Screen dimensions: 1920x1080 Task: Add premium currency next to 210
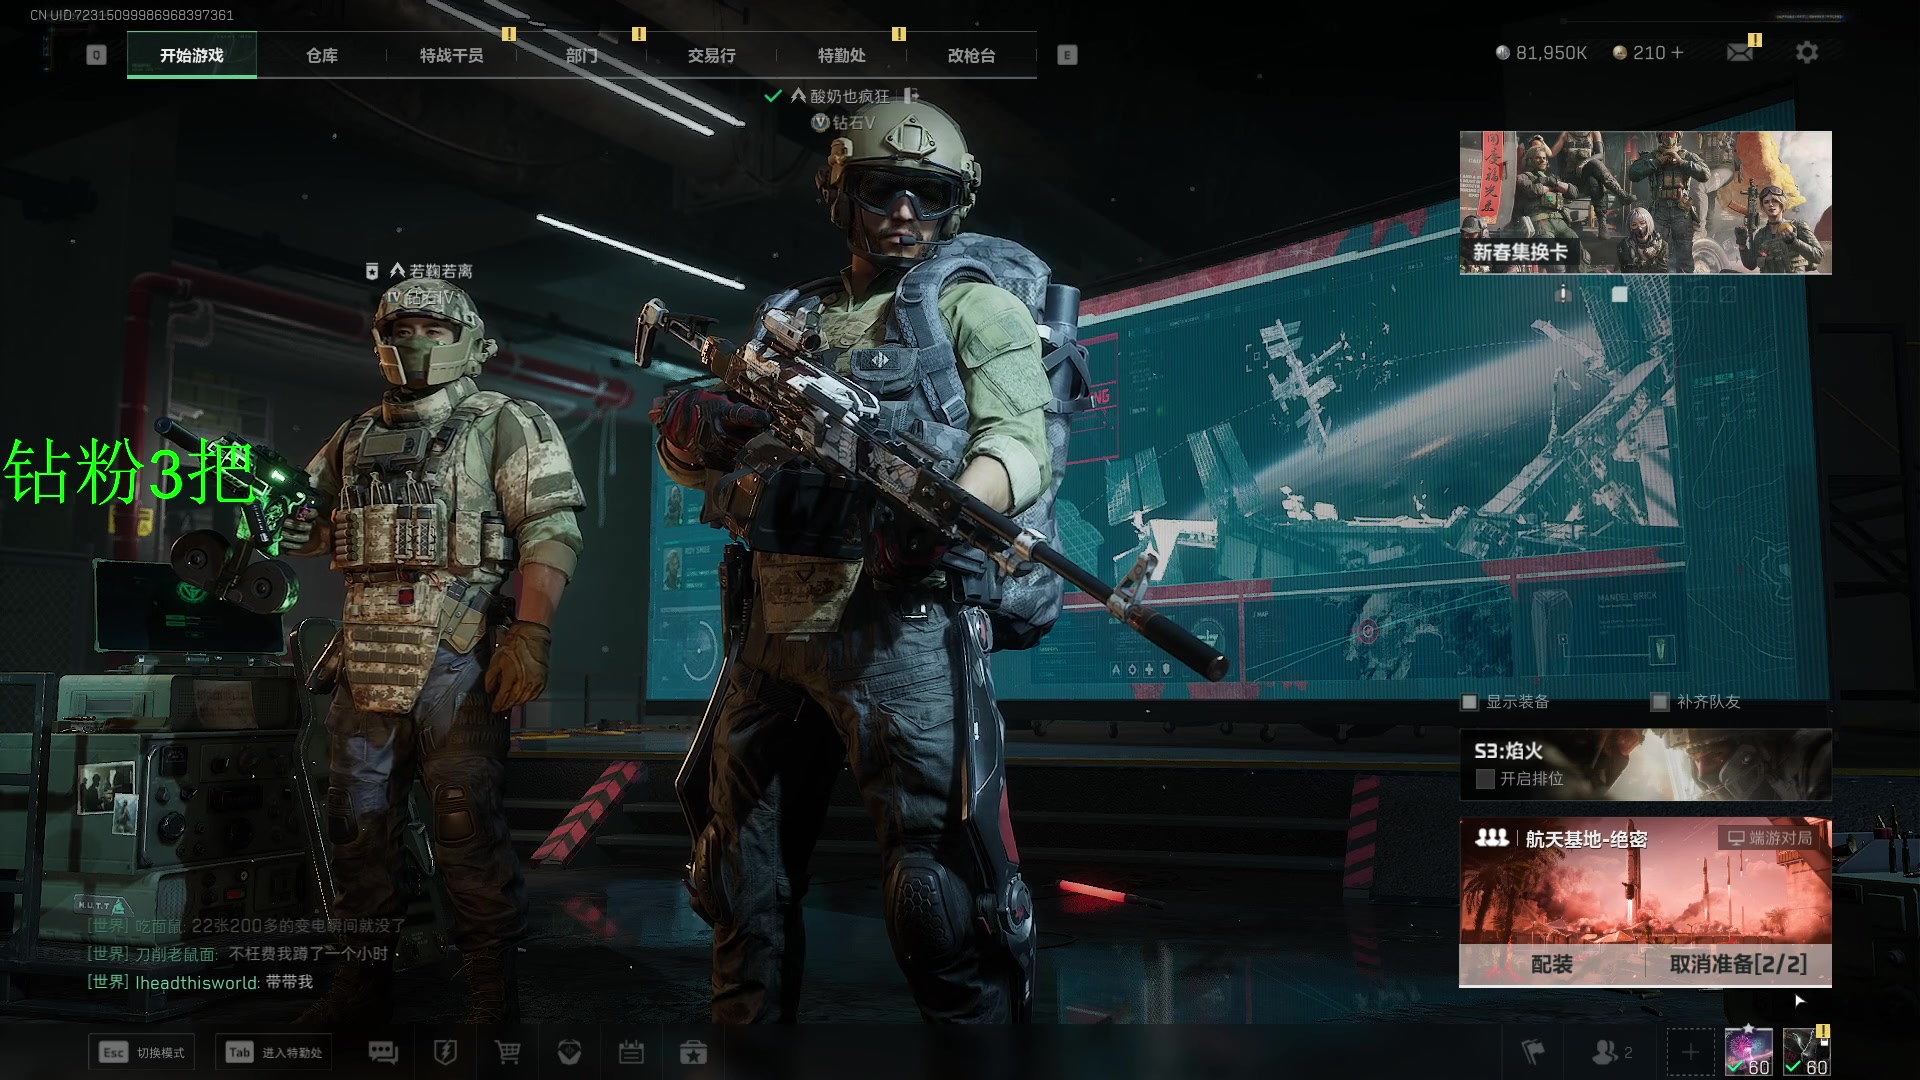[x=1677, y=52]
